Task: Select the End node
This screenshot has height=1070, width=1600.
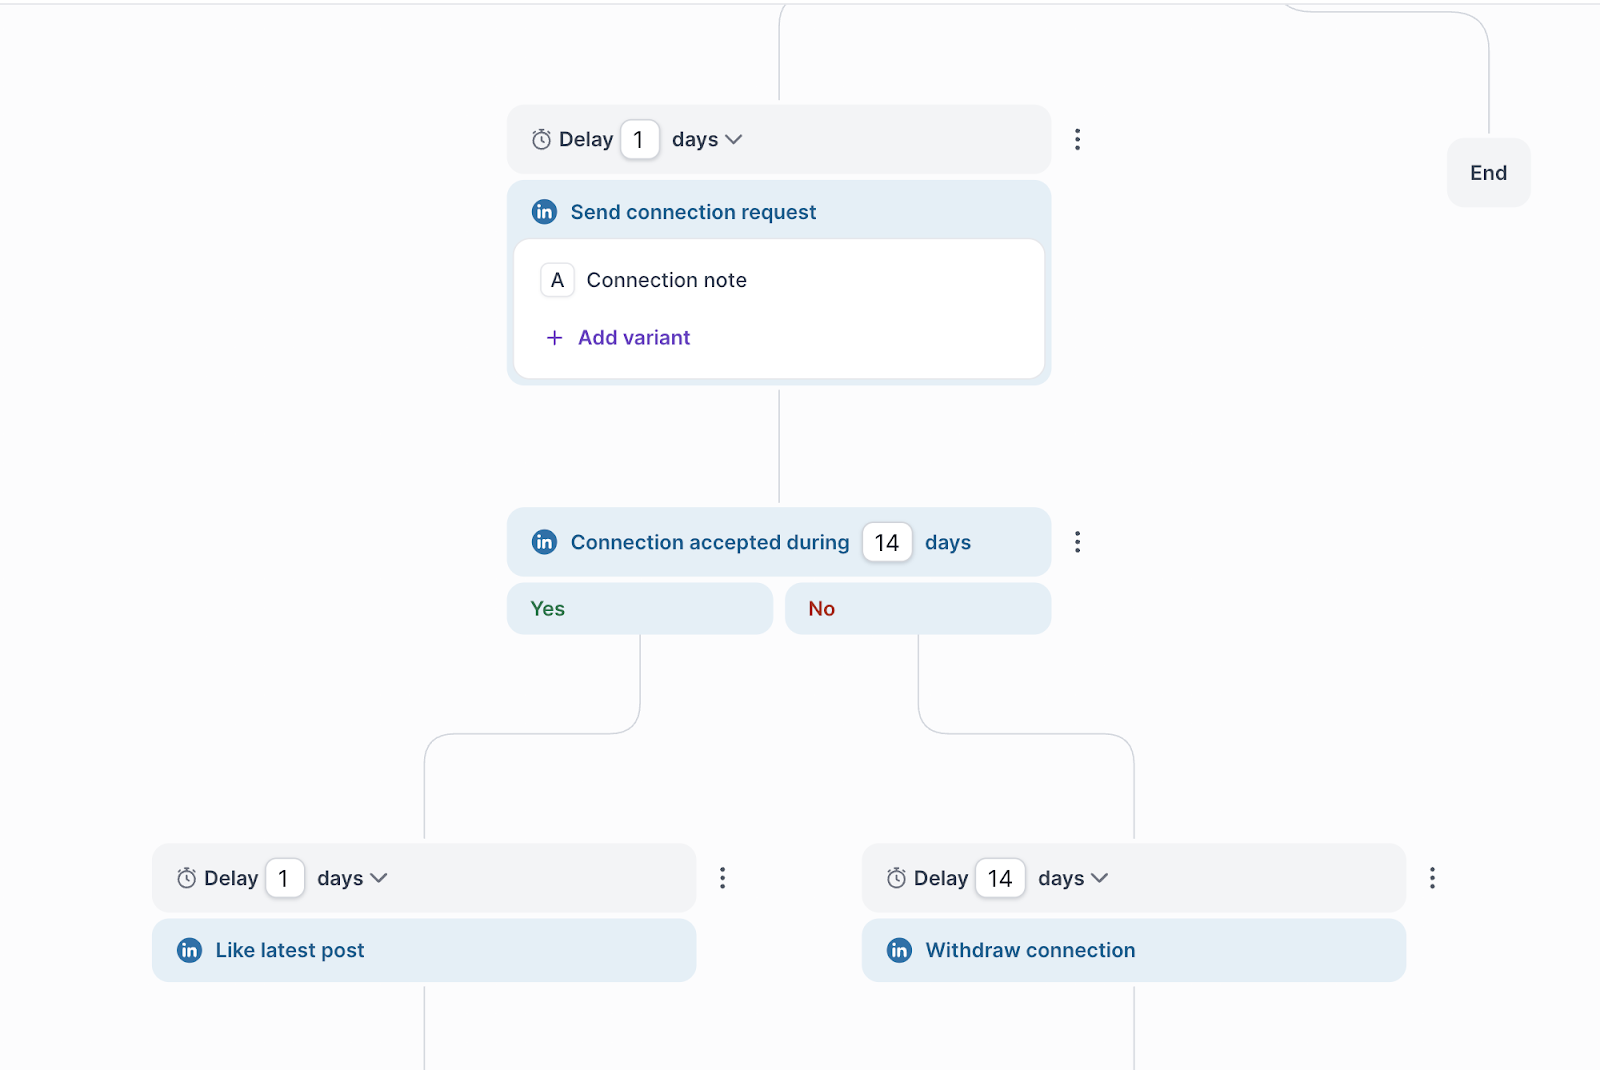Action: (x=1488, y=172)
